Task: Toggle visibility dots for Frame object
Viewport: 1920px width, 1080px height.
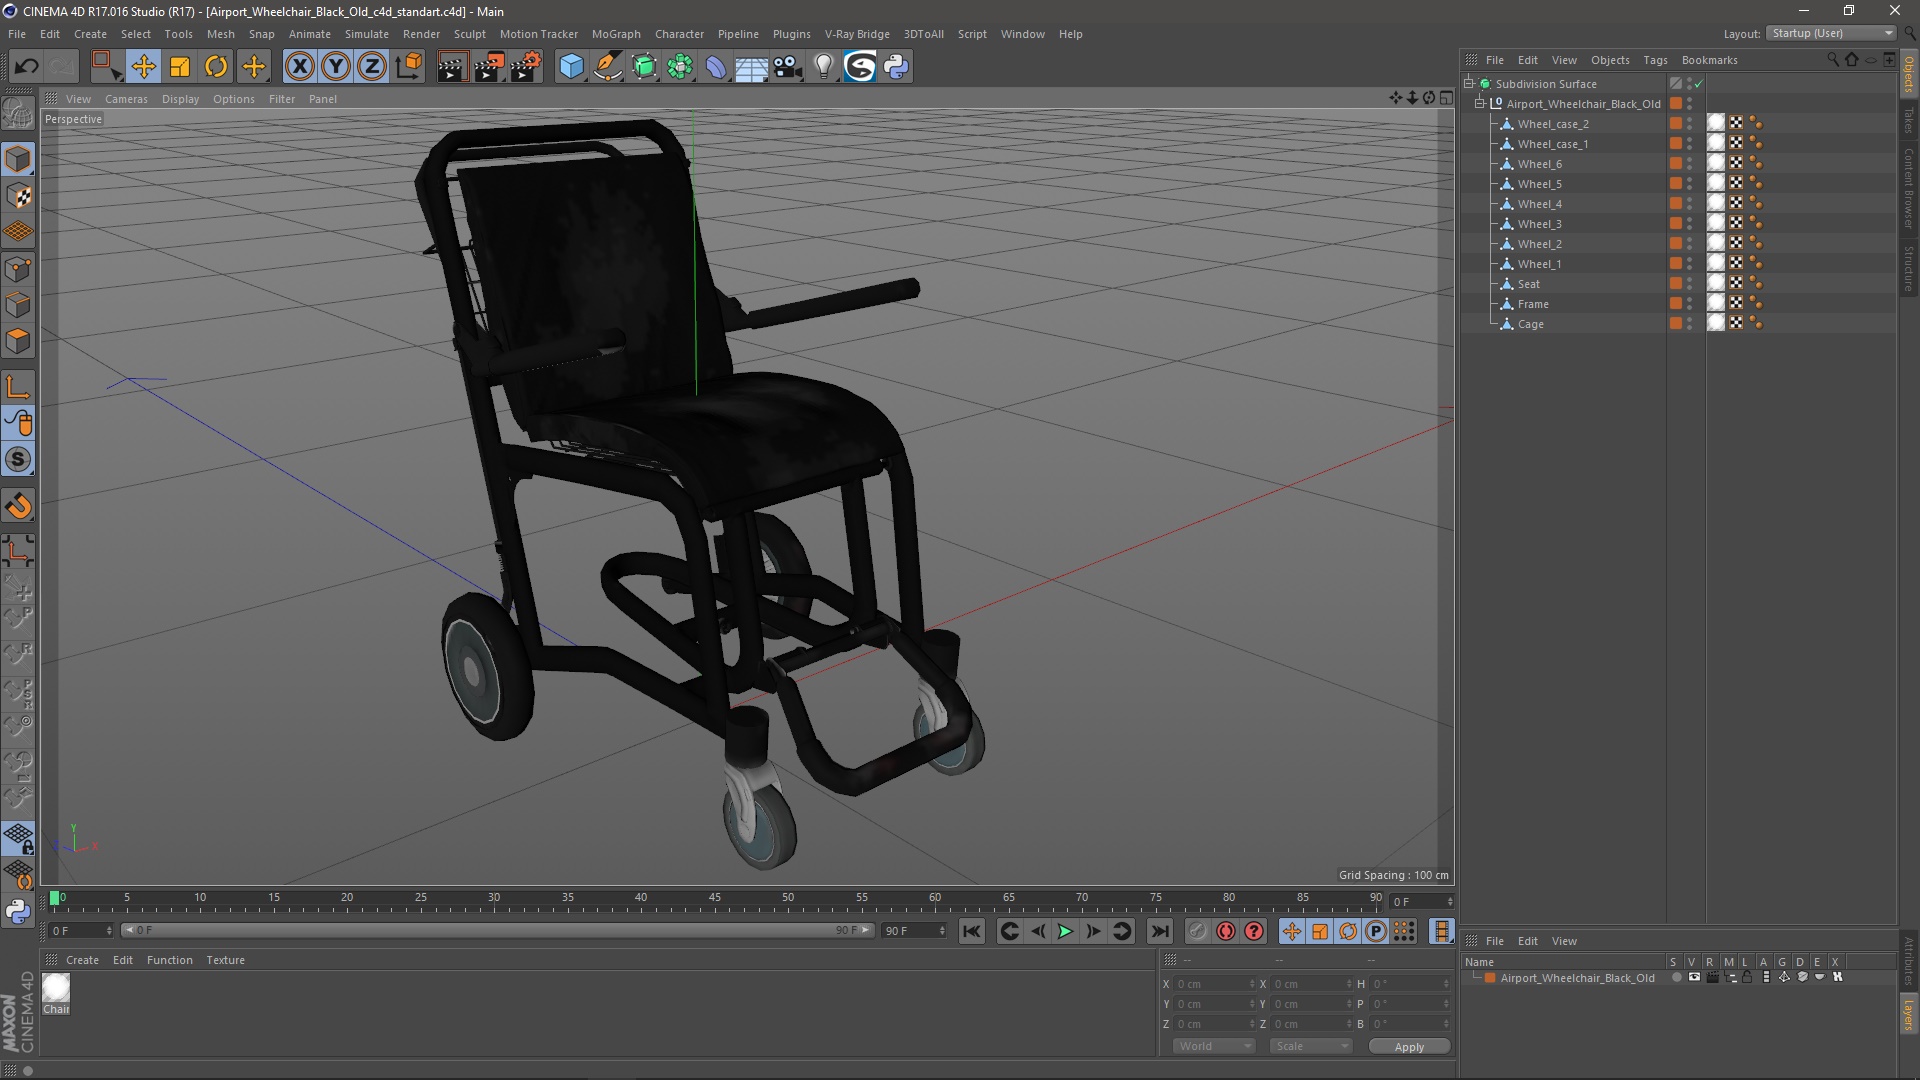Action: [1690, 304]
